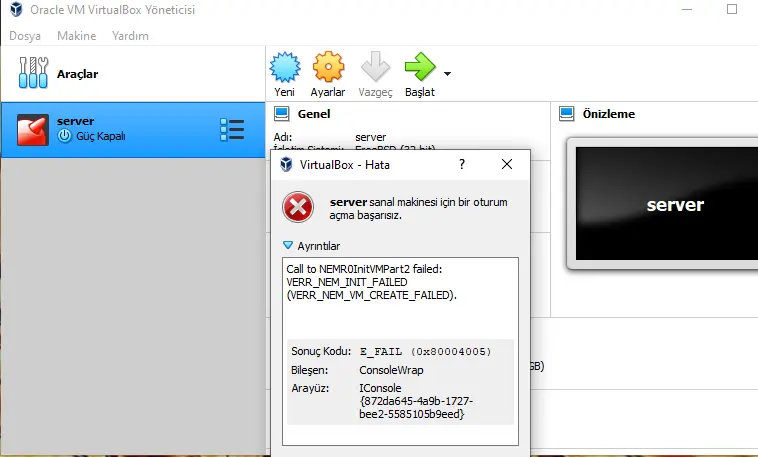Click the Call to NEMR0InitVMPart2 failed text

(x=364, y=269)
